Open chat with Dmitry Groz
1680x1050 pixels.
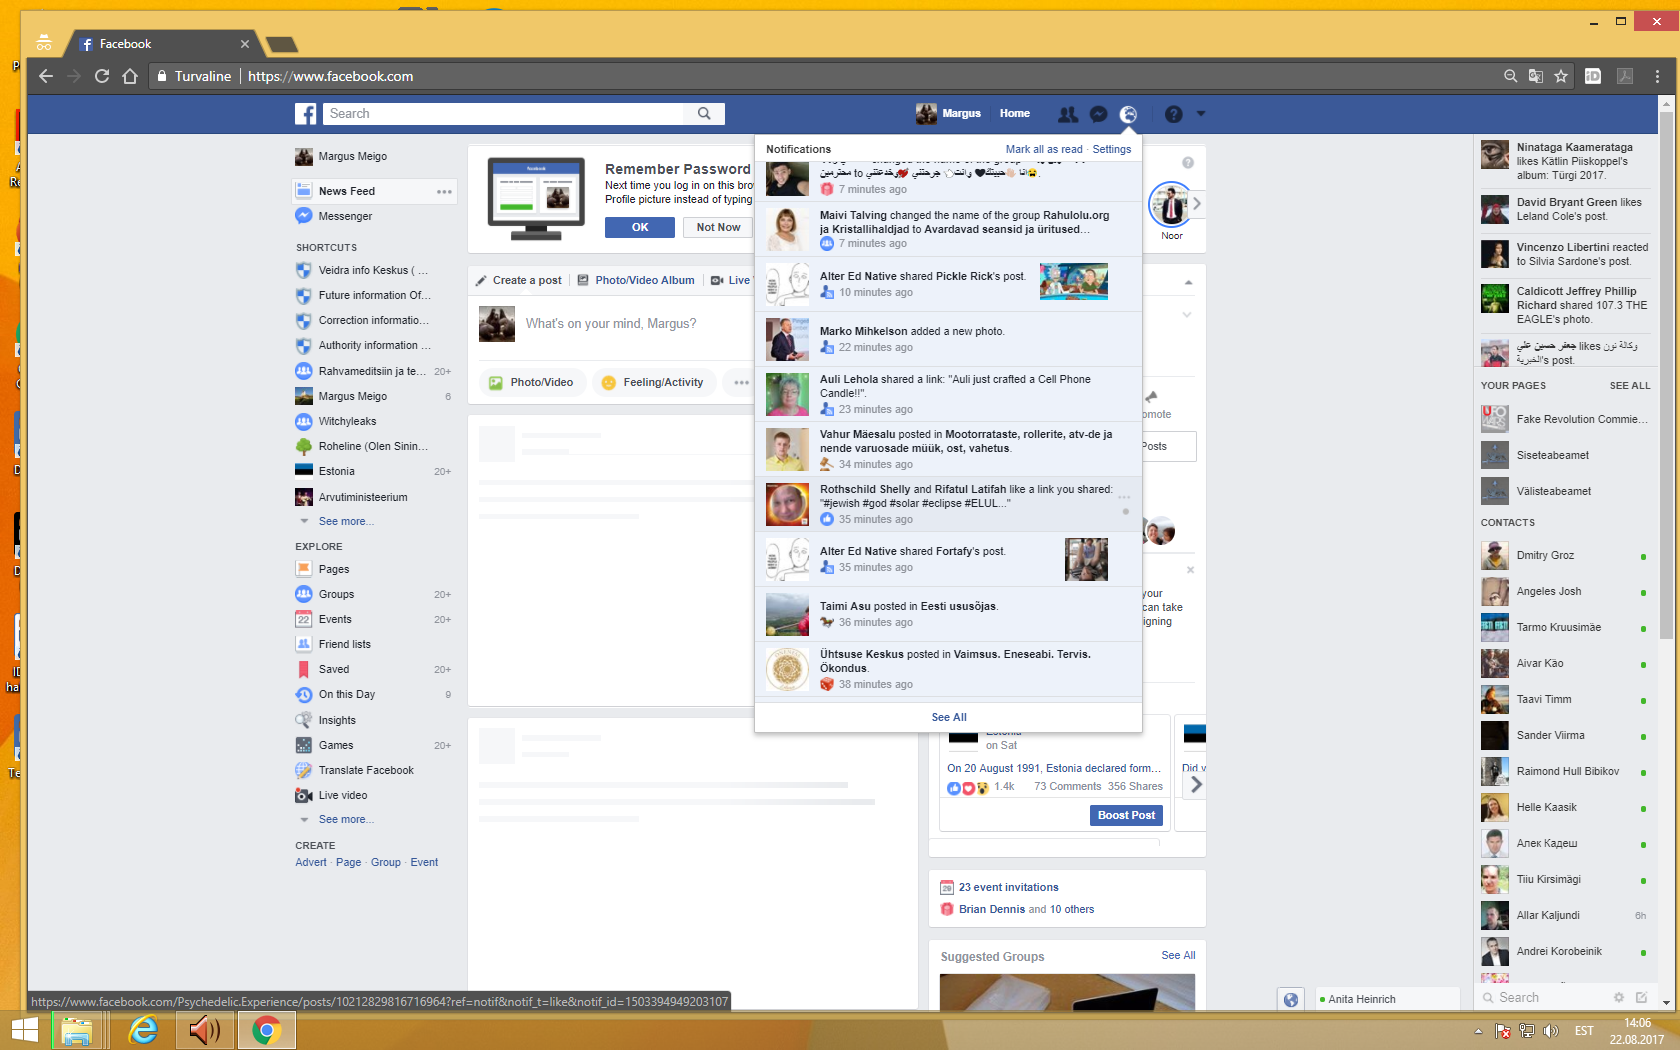pyautogui.click(x=1565, y=556)
